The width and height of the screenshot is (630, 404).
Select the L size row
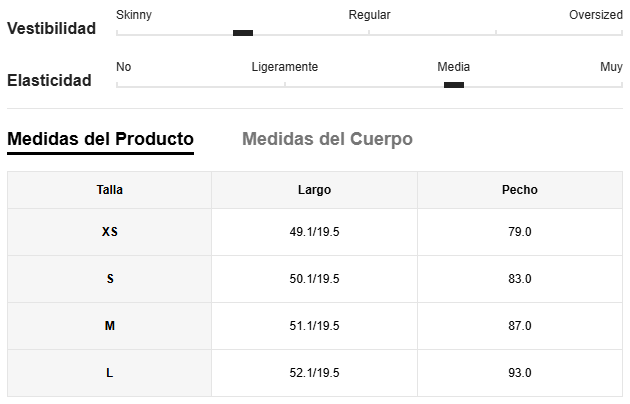pos(315,373)
